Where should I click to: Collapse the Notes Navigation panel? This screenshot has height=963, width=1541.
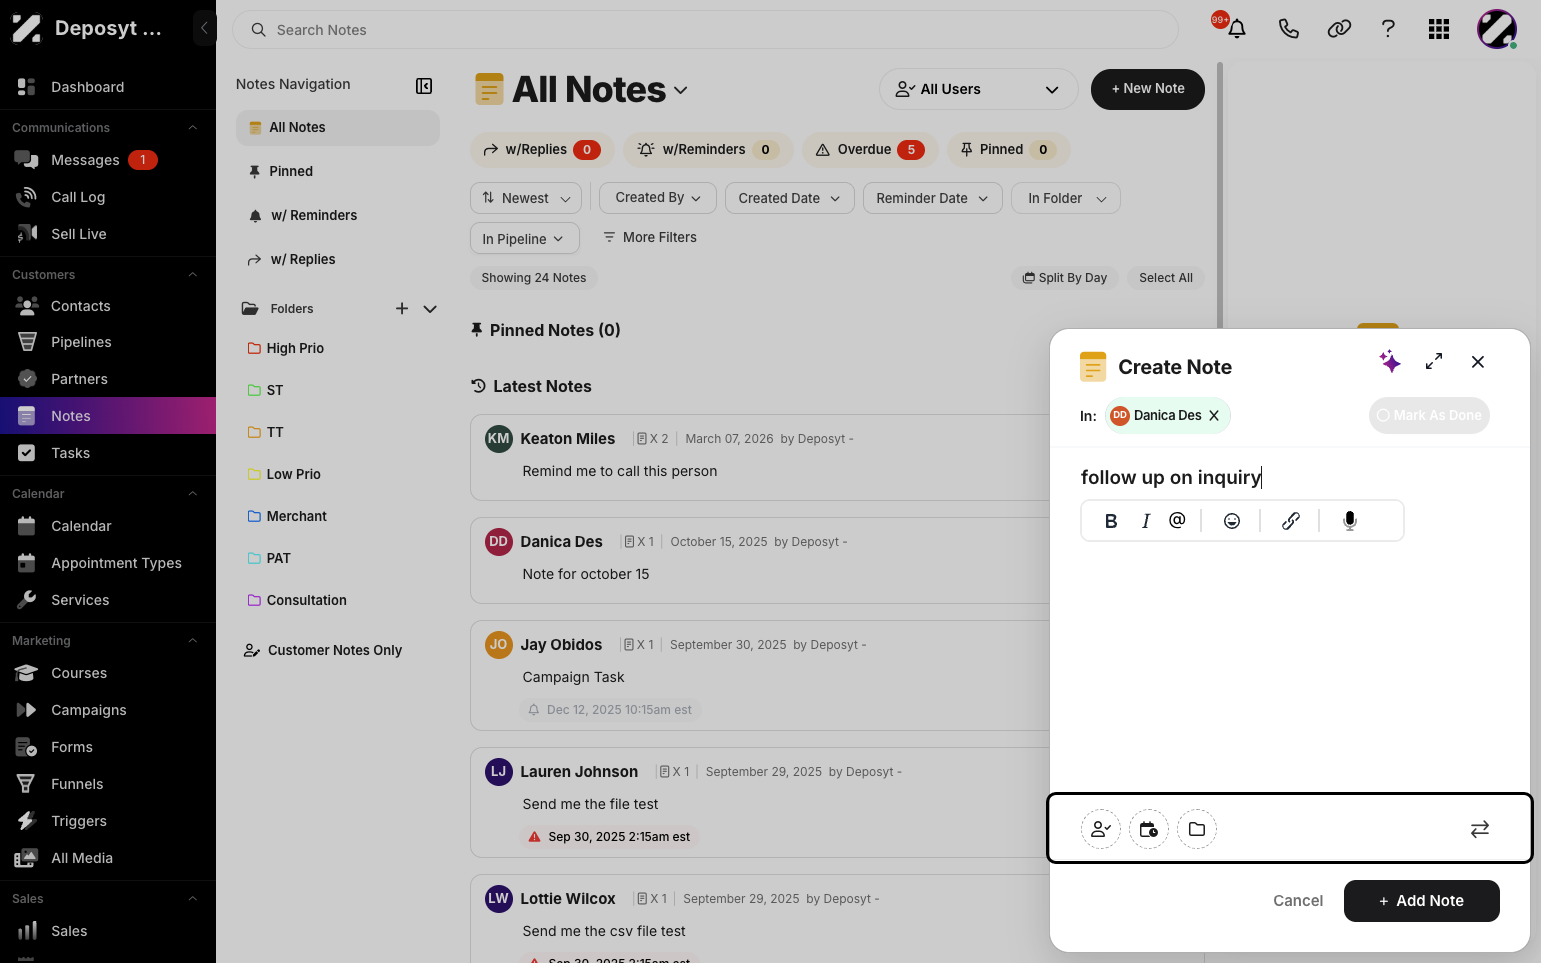424,86
